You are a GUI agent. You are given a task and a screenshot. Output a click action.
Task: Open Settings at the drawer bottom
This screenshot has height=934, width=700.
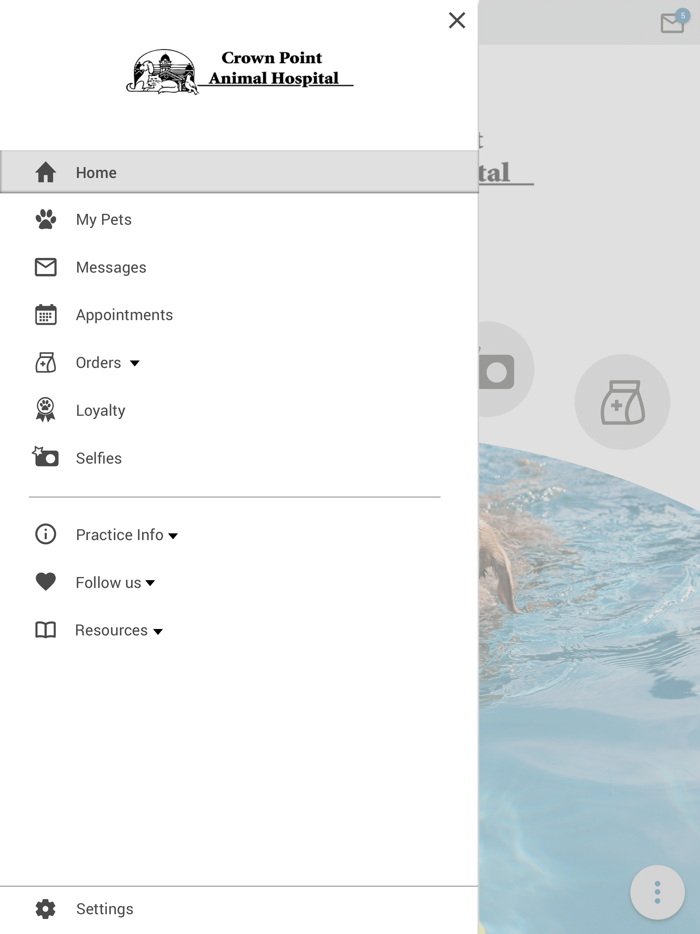click(x=104, y=909)
